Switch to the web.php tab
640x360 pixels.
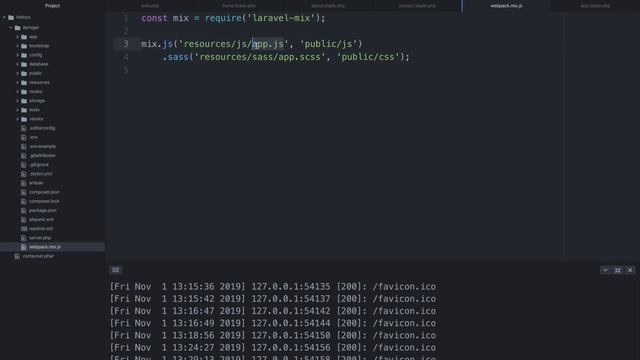tap(150, 6)
